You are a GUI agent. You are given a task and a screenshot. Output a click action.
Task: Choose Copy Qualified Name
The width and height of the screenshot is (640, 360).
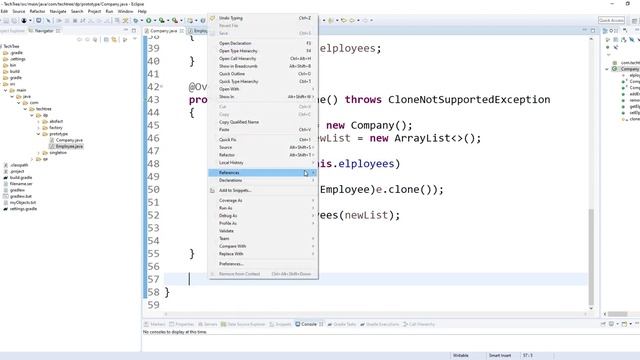[x=263, y=122]
